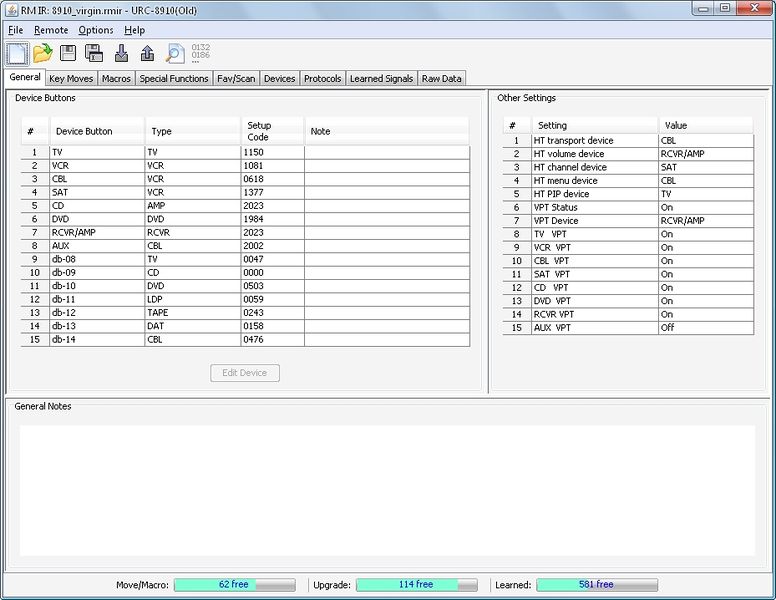
Task: Select the DVD VPT setting row
Action: (x=628, y=301)
